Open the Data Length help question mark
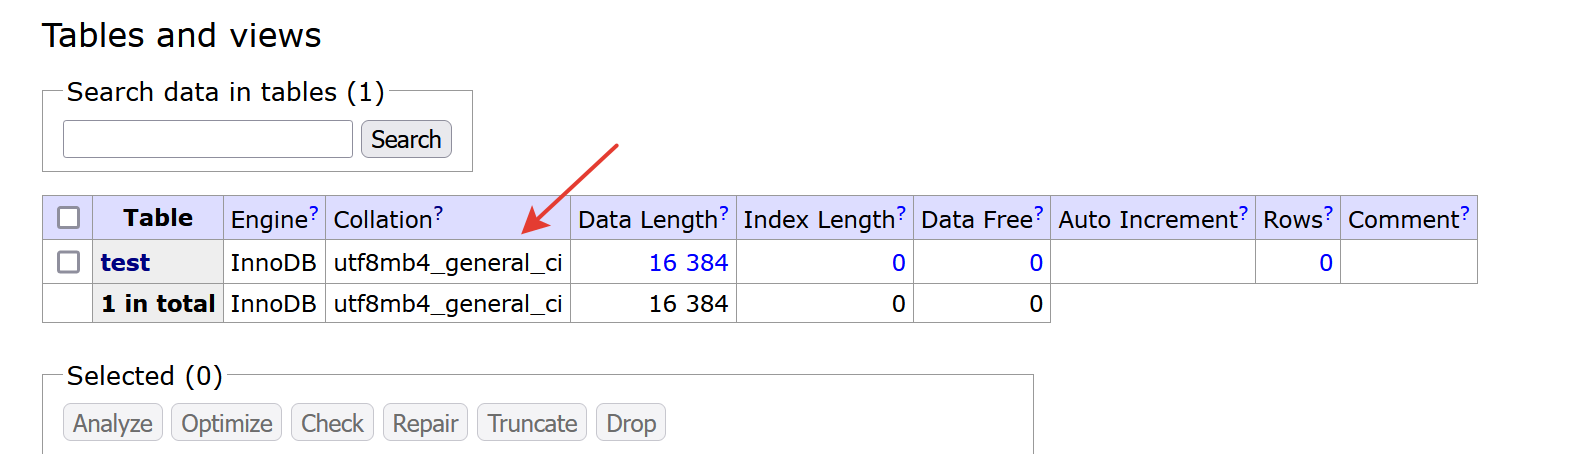This screenshot has height=454, width=1575. pyautogui.click(x=724, y=213)
